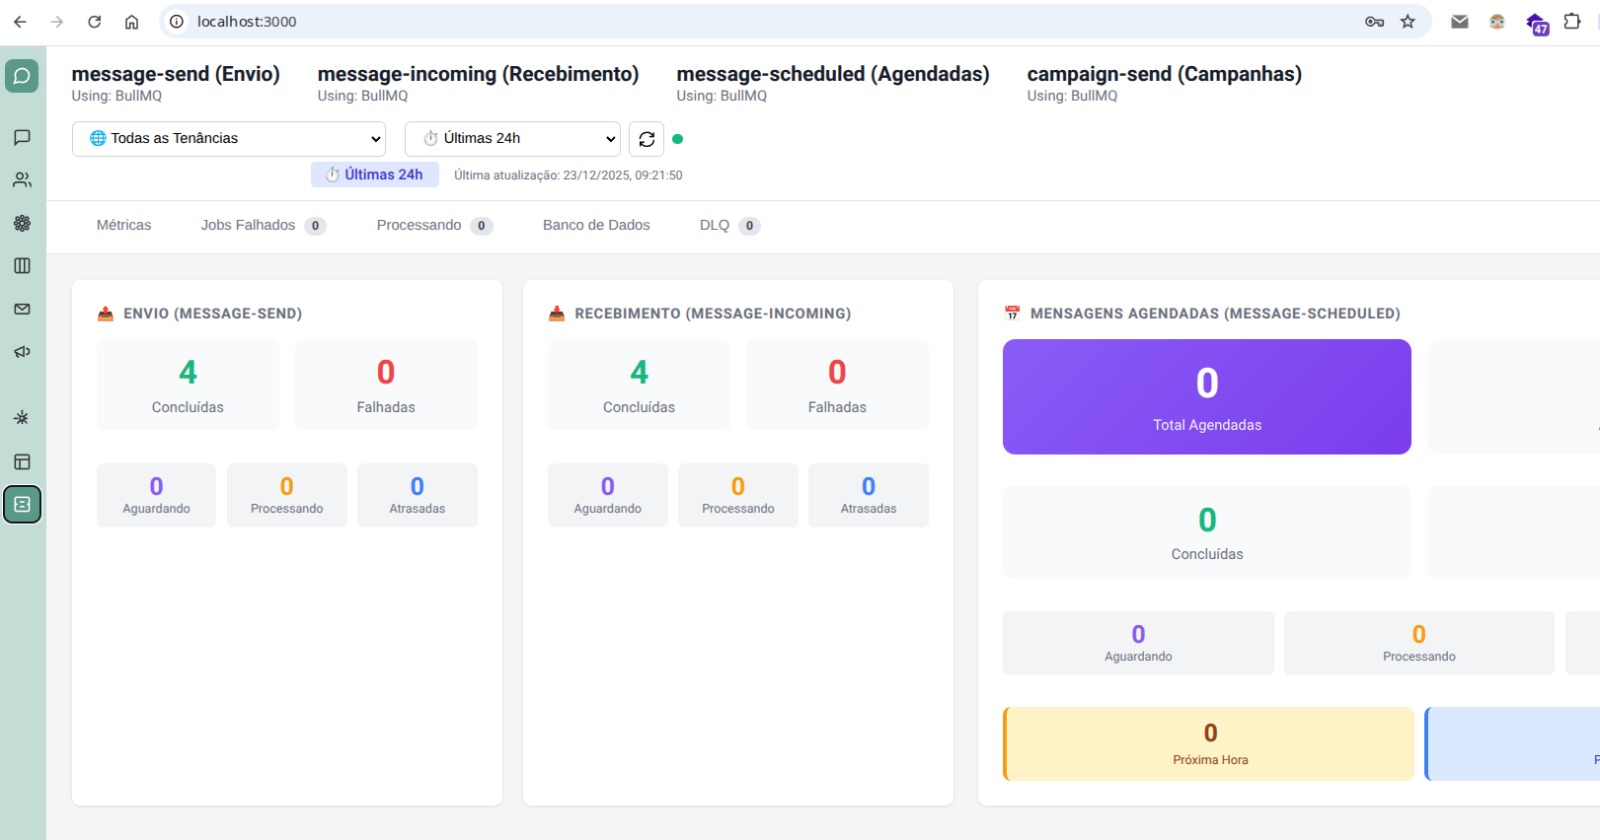Viewport: 1600px width, 840px height.
Task: Open the contacts people icon in sidebar
Action: [x=22, y=180]
